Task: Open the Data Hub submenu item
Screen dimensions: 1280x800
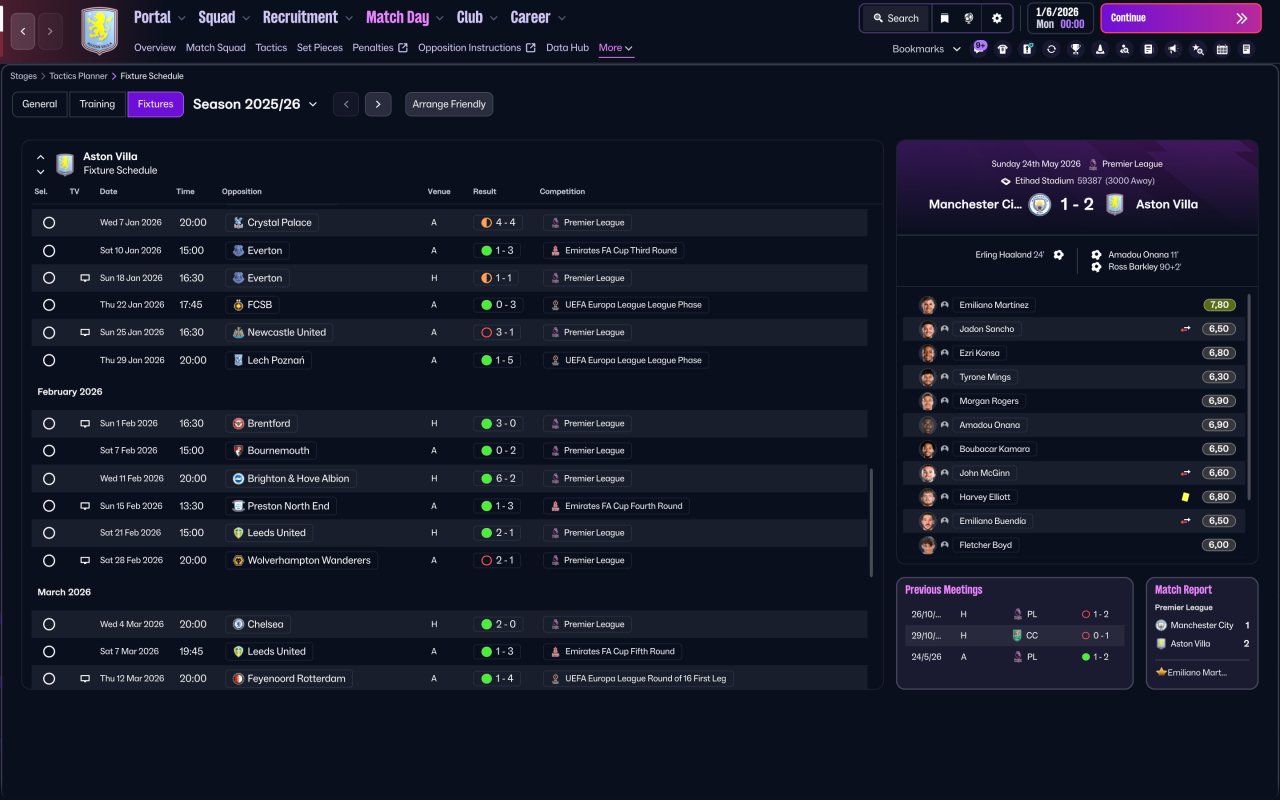Action: point(567,48)
